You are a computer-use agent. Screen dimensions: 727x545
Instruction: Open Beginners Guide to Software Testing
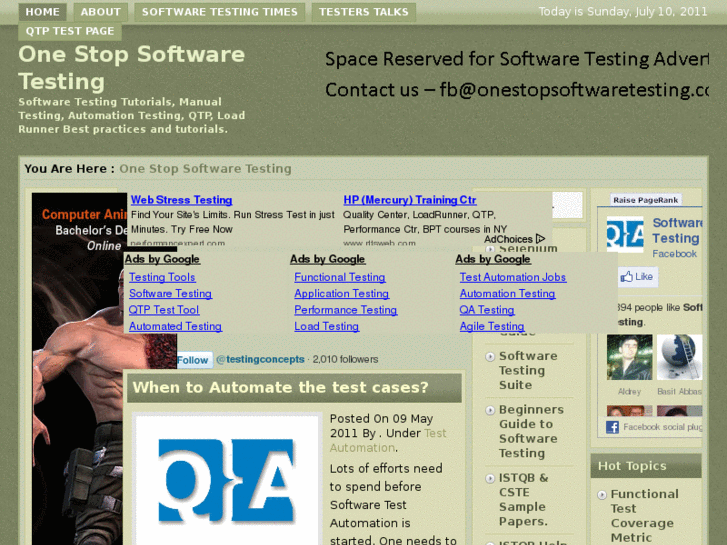pyautogui.click(x=531, y=431)
